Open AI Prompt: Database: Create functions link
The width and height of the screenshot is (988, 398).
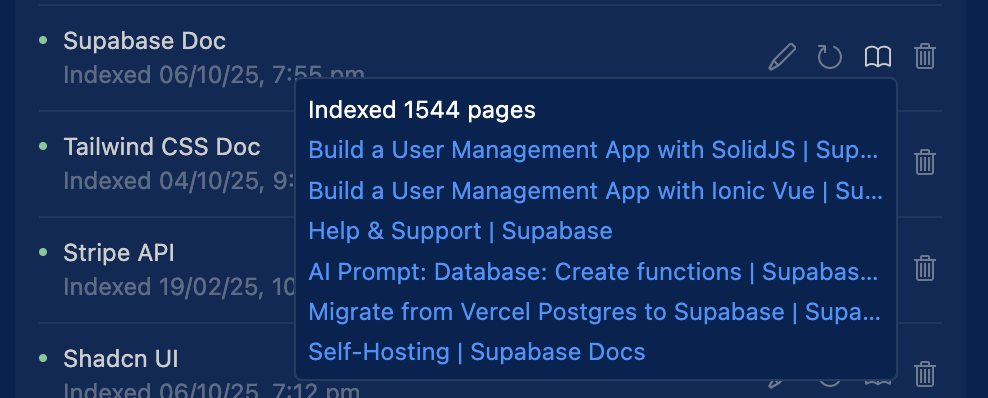pyautogui.click(x=593, y=271)
